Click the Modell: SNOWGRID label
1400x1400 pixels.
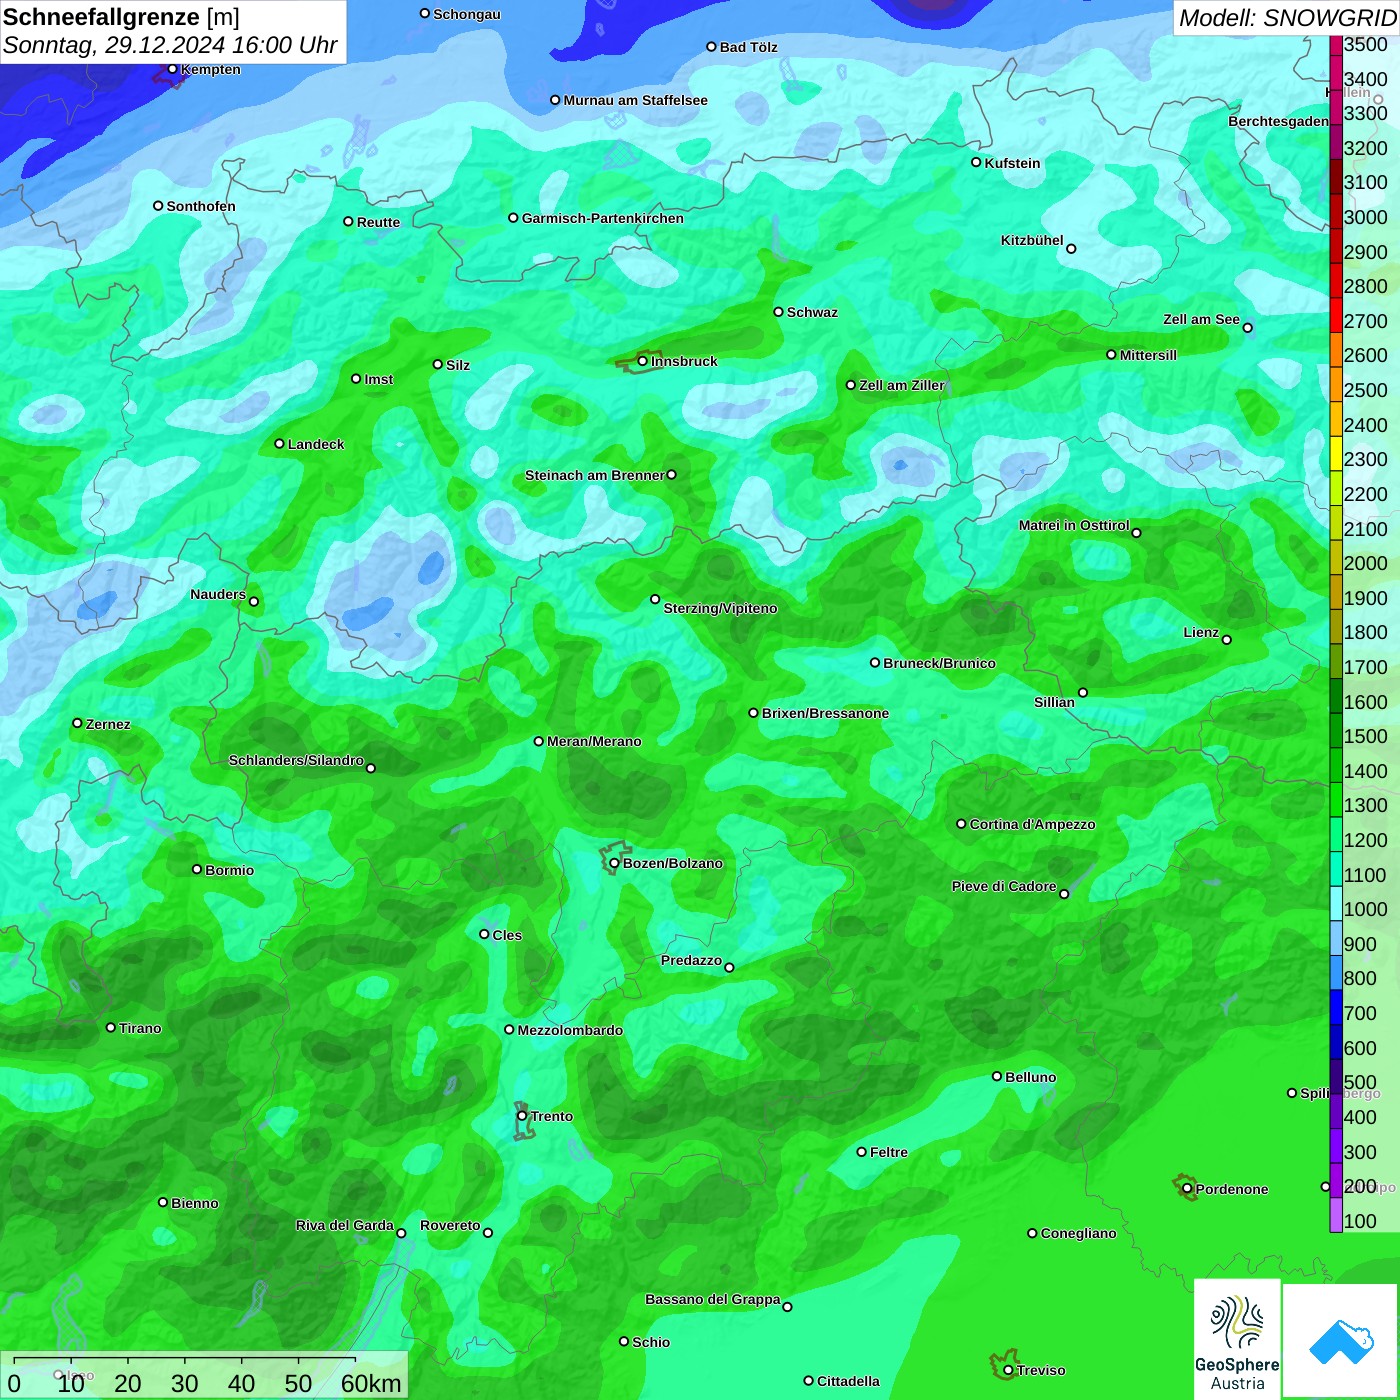point(1287,18)
